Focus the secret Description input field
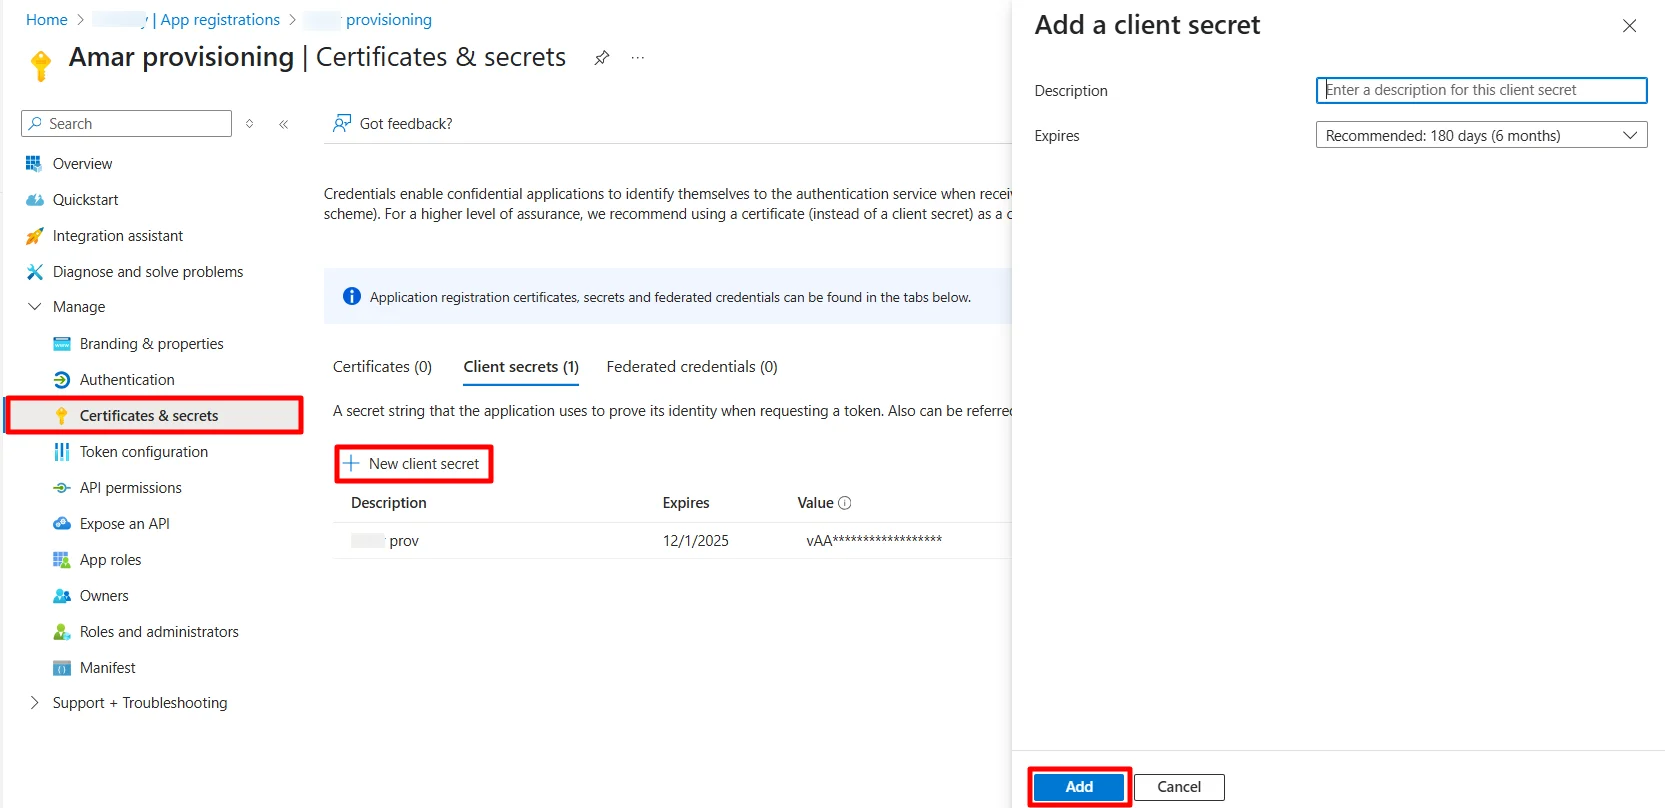Viewport: 1665px width, 808px height. coord(1481,90)
